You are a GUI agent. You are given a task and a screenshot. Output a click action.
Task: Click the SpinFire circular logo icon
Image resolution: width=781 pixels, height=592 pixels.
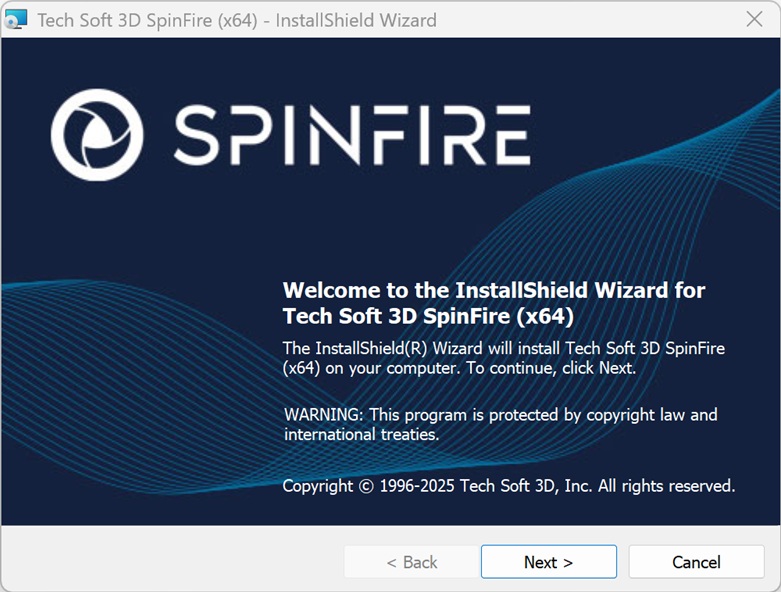pos(96,133)
